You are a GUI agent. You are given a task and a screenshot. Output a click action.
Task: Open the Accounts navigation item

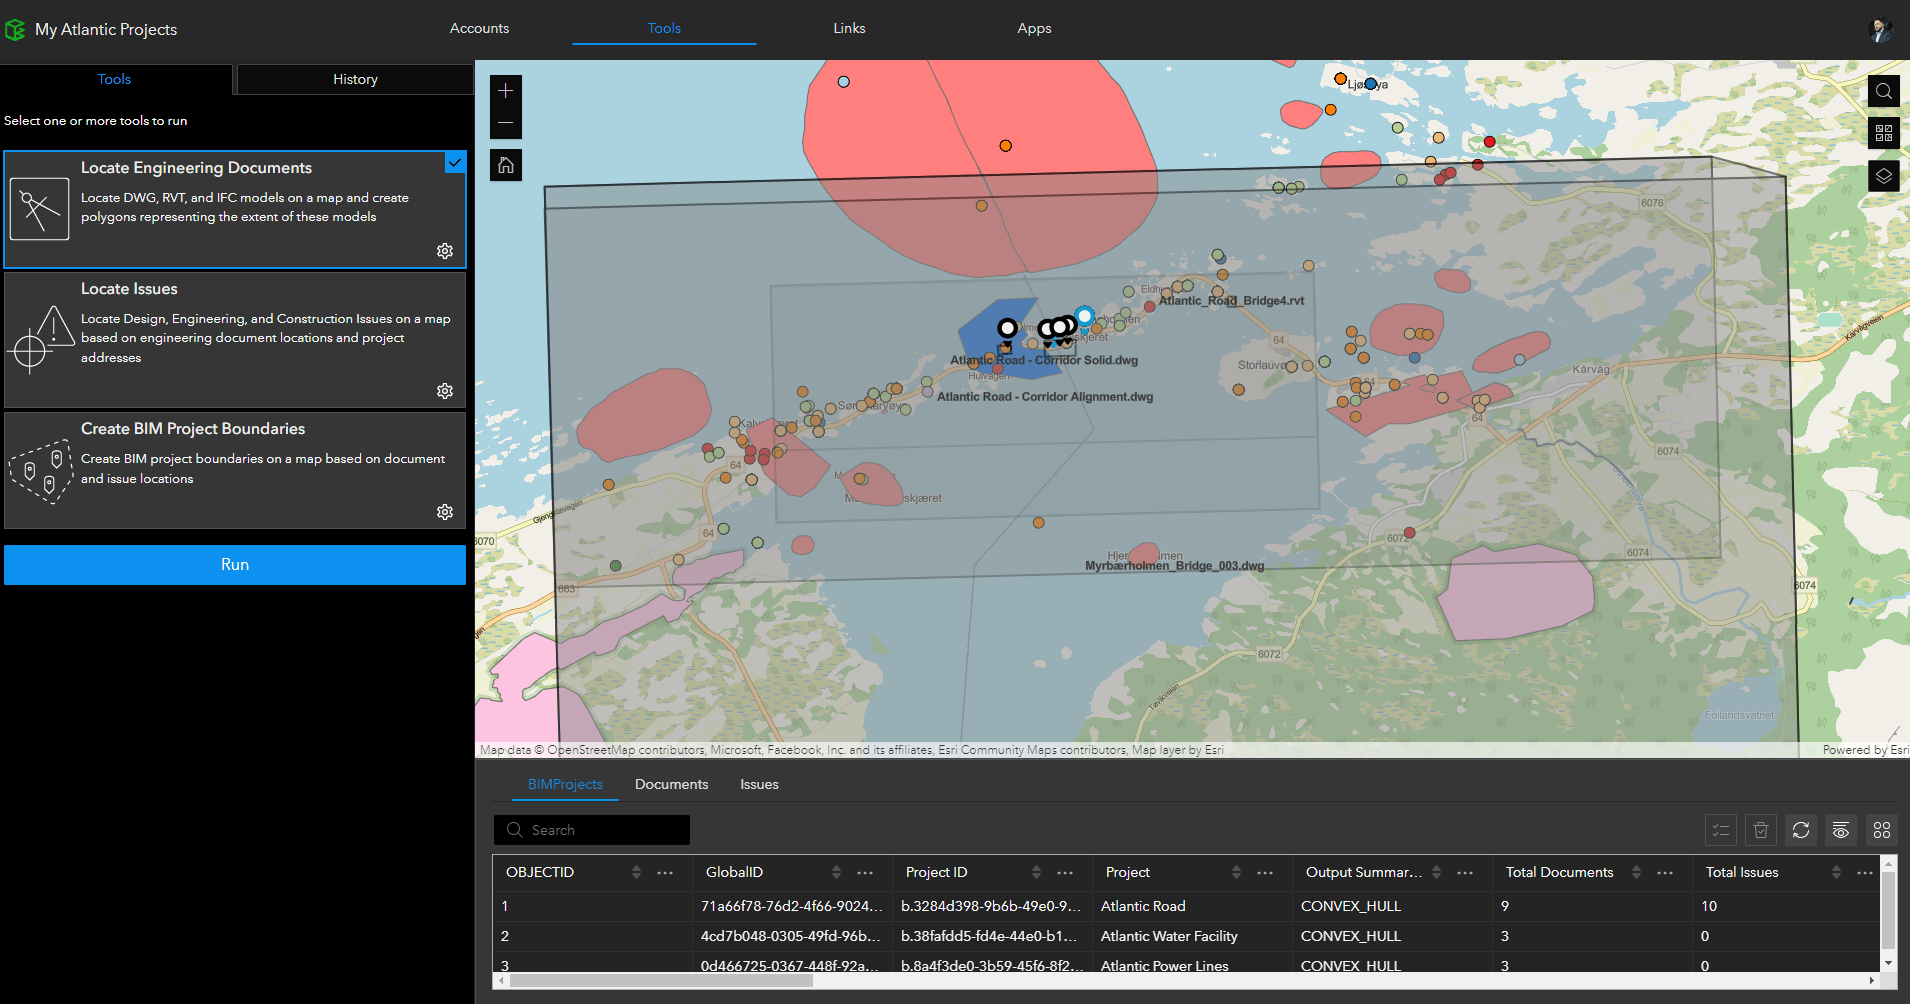coord(479,28)
